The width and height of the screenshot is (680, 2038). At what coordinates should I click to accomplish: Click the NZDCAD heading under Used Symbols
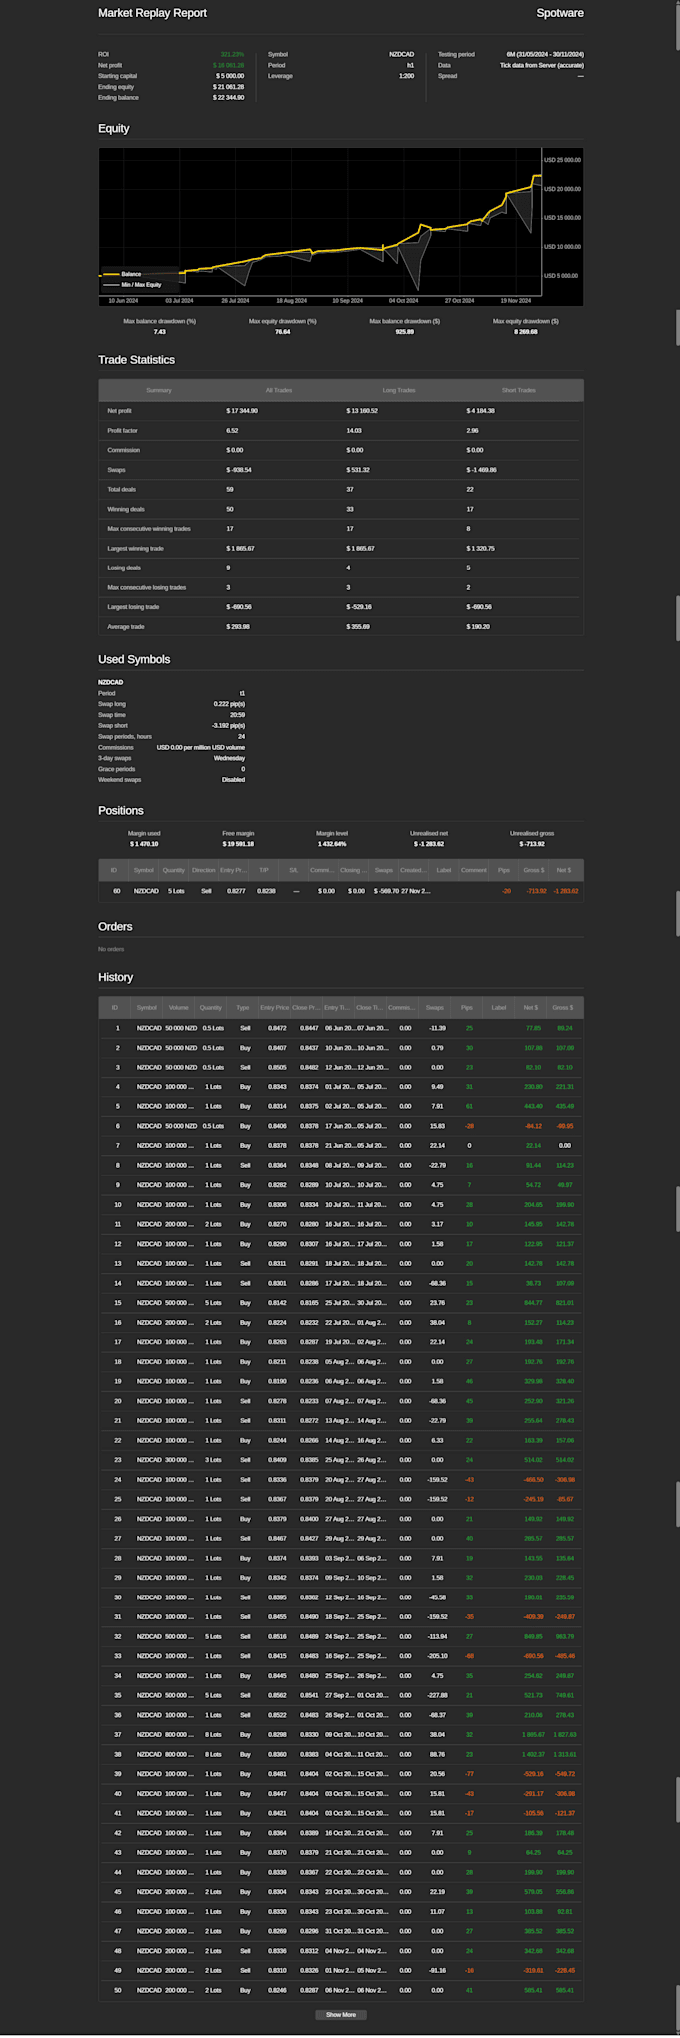point(111,682)
